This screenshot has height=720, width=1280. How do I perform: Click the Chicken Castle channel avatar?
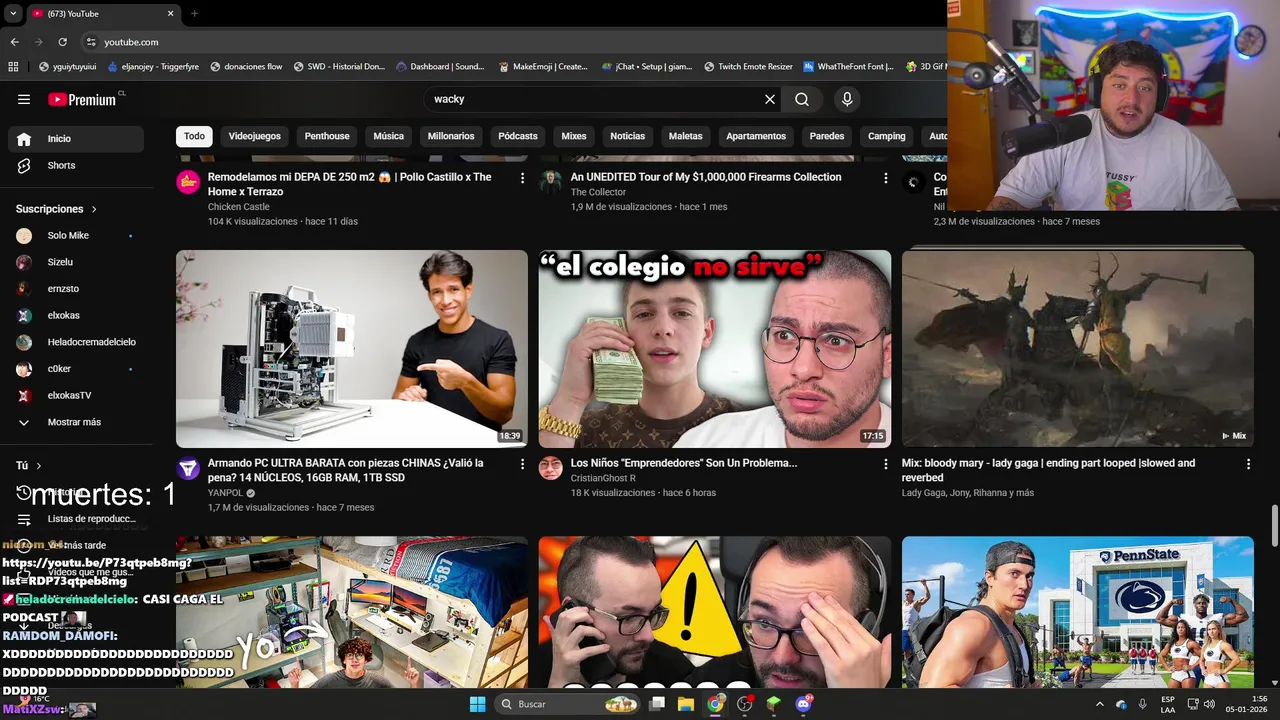pyautogui.click(x=188, y=182)
